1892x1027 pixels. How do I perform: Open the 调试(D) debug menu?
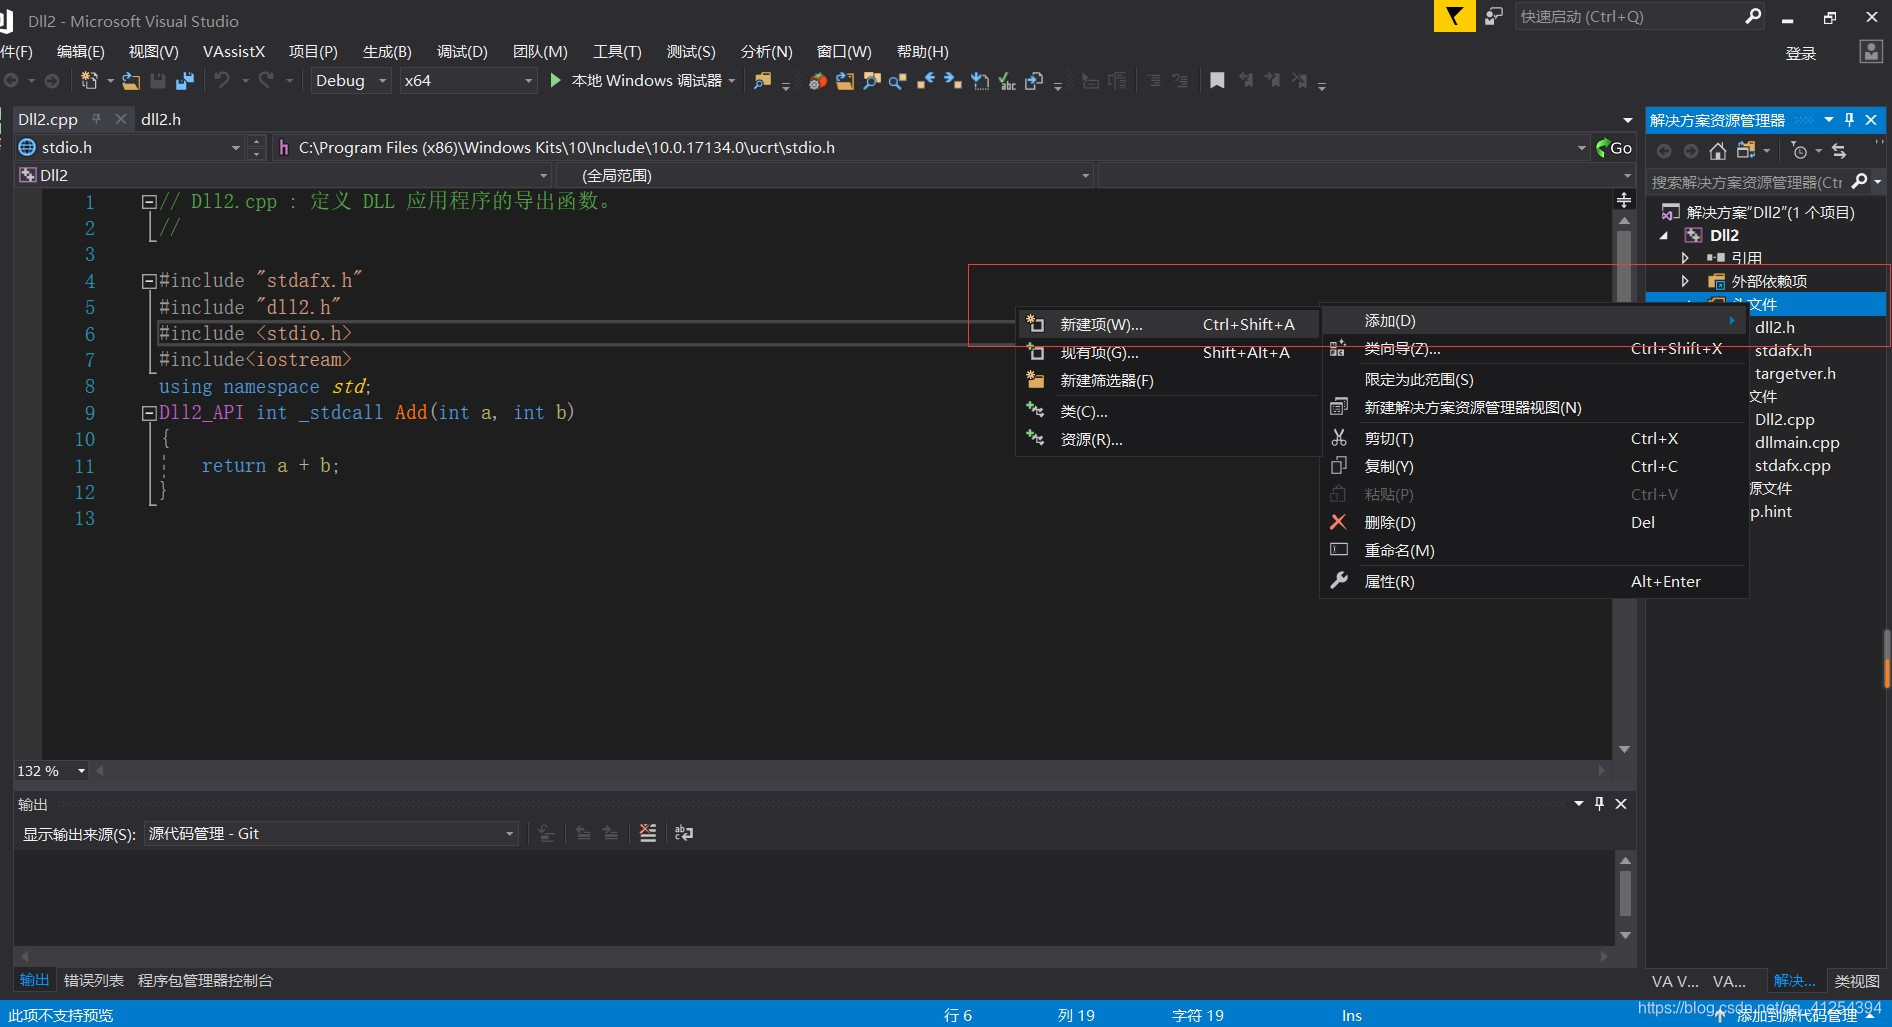[462, 52]
